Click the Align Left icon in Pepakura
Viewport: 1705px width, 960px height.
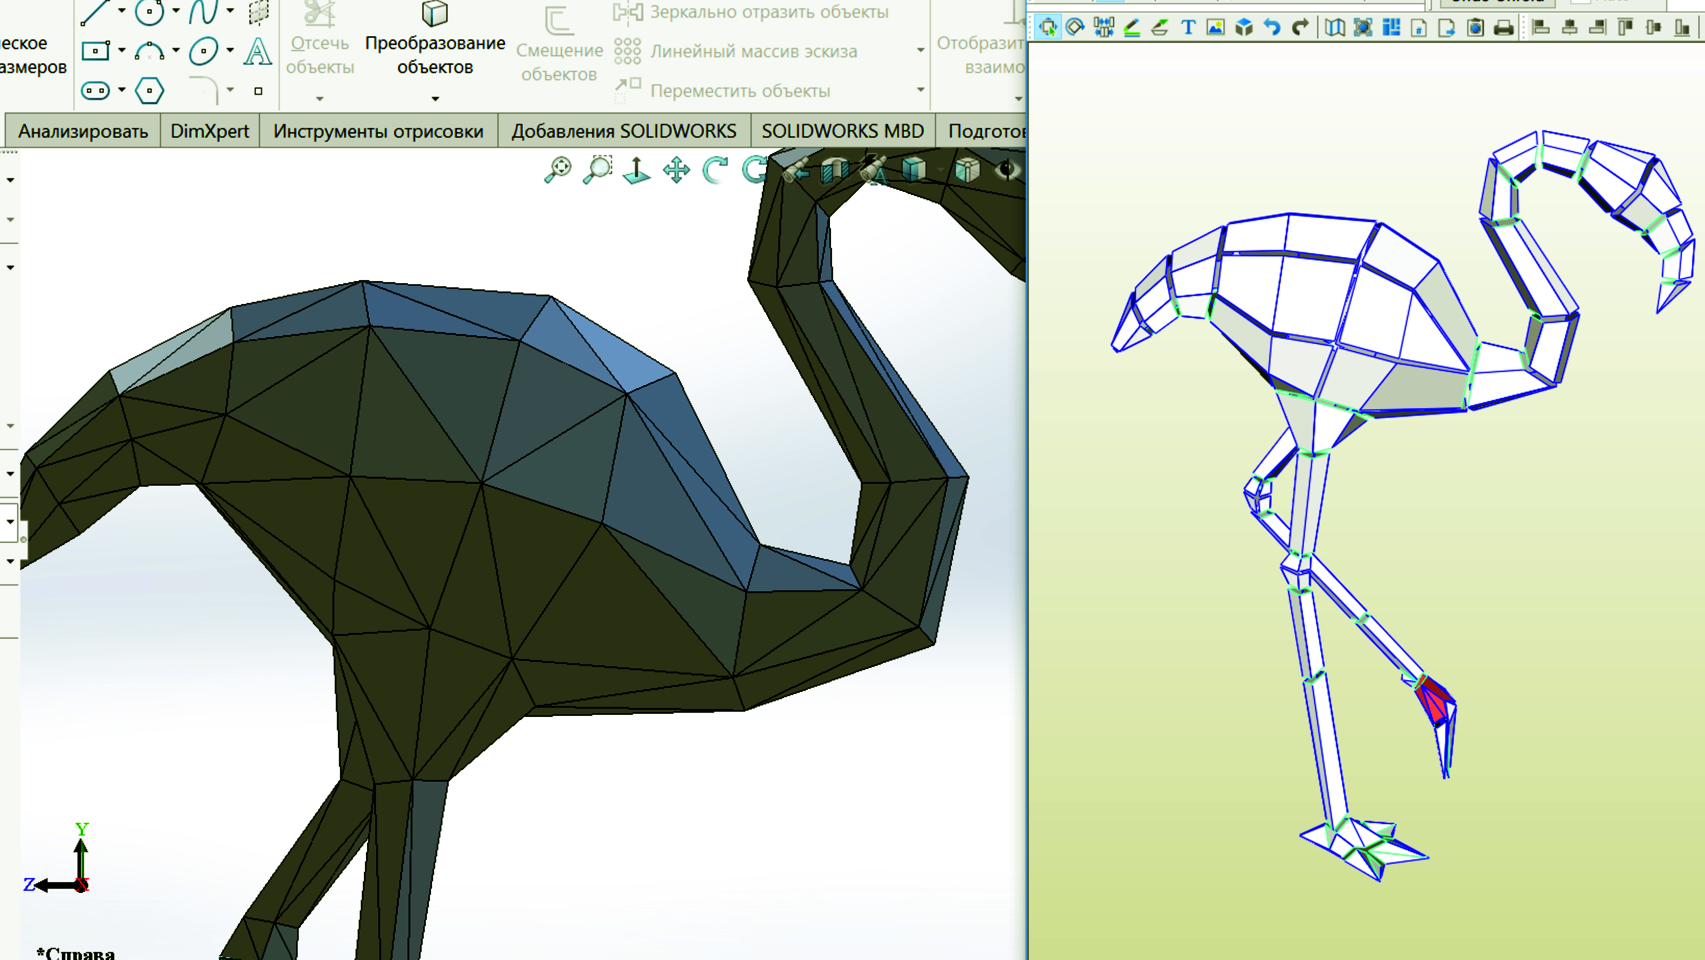click(x=1541, y=27)
